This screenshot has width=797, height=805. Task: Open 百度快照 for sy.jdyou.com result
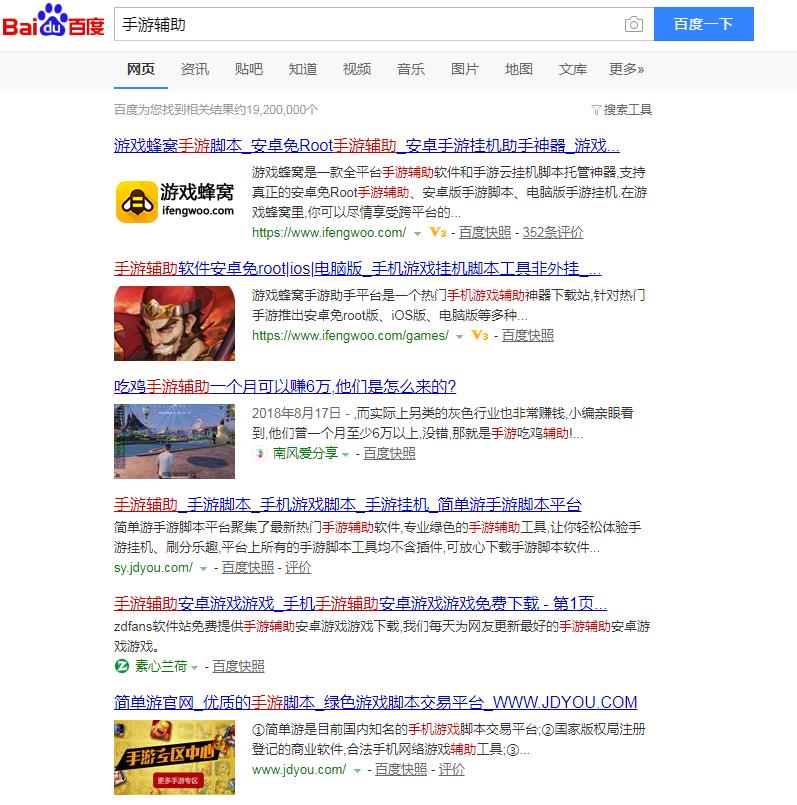pos(248,568)
